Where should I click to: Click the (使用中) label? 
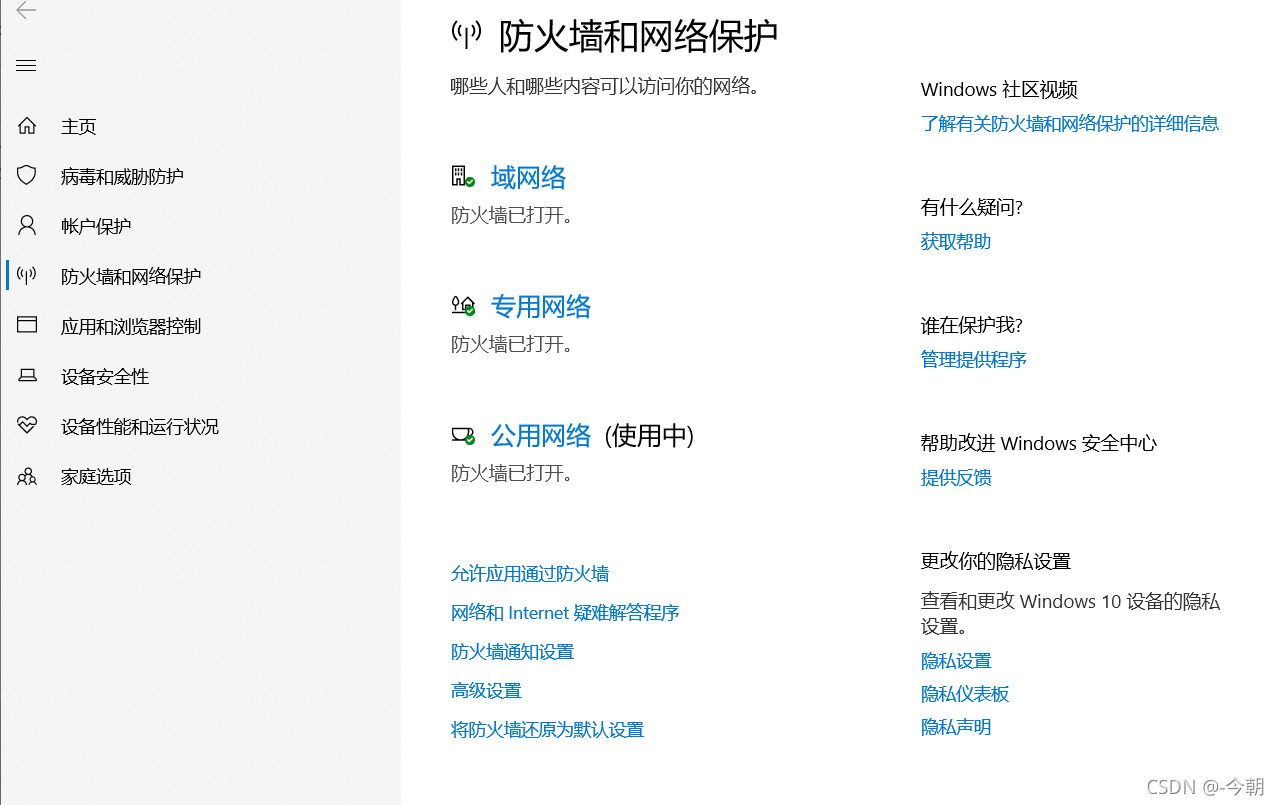tap(650, 435)
